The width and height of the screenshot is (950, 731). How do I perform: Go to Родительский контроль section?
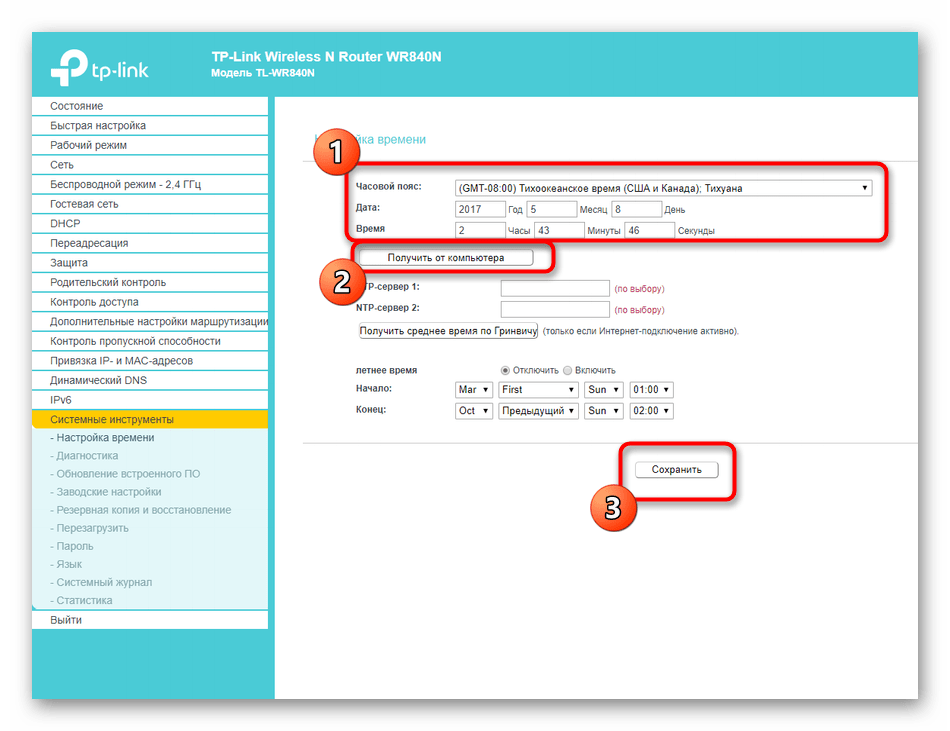coord(108,282)
